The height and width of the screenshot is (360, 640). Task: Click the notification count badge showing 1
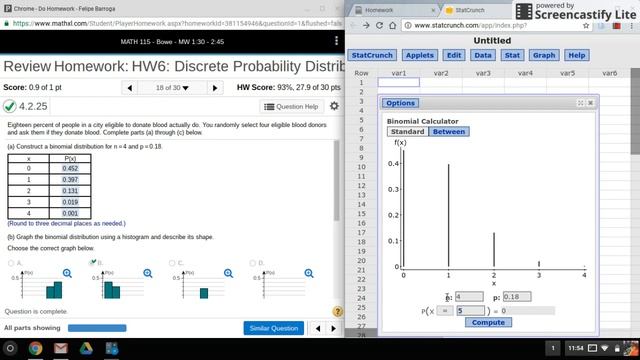(553, 348)
